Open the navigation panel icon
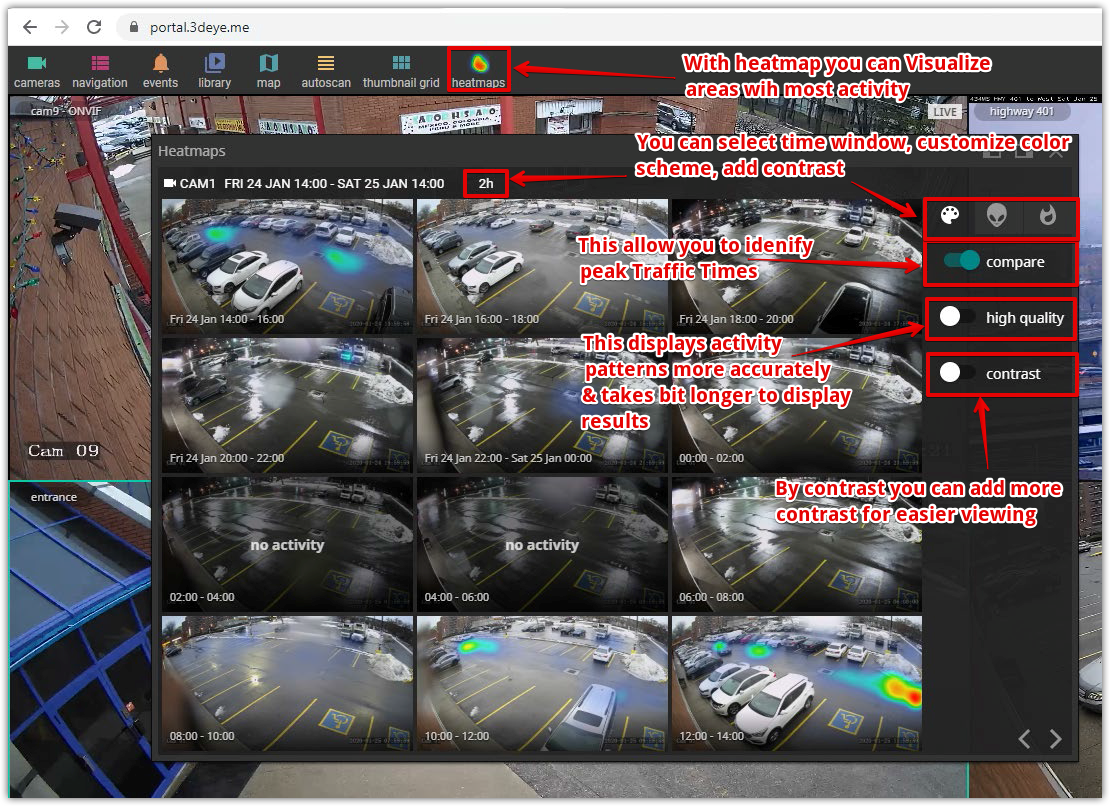This screenshot has width=1110, height=806. [100, 70]
